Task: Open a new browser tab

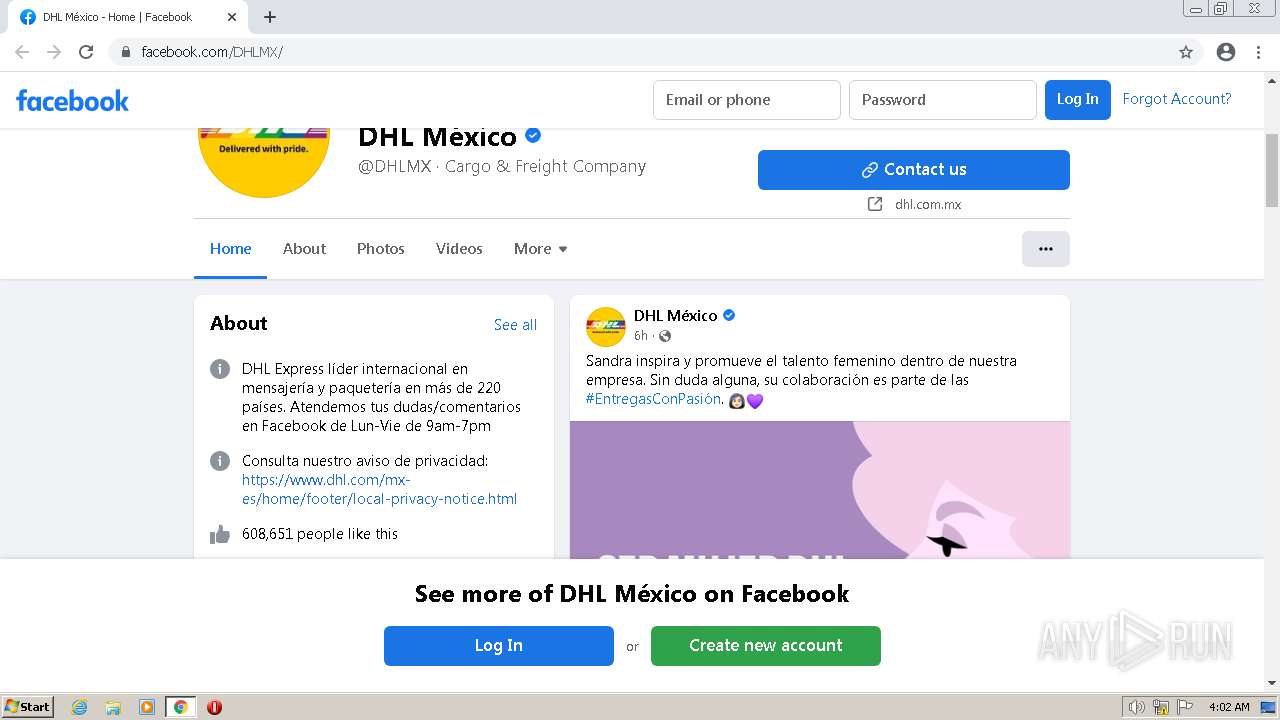Action: [270, 17]
